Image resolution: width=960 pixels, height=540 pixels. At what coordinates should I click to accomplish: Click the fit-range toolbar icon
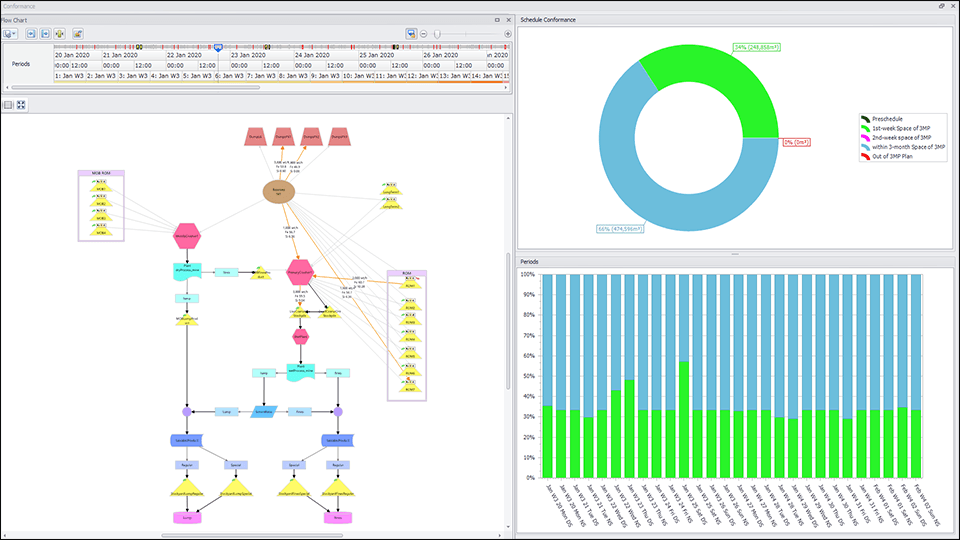point(45,34)
